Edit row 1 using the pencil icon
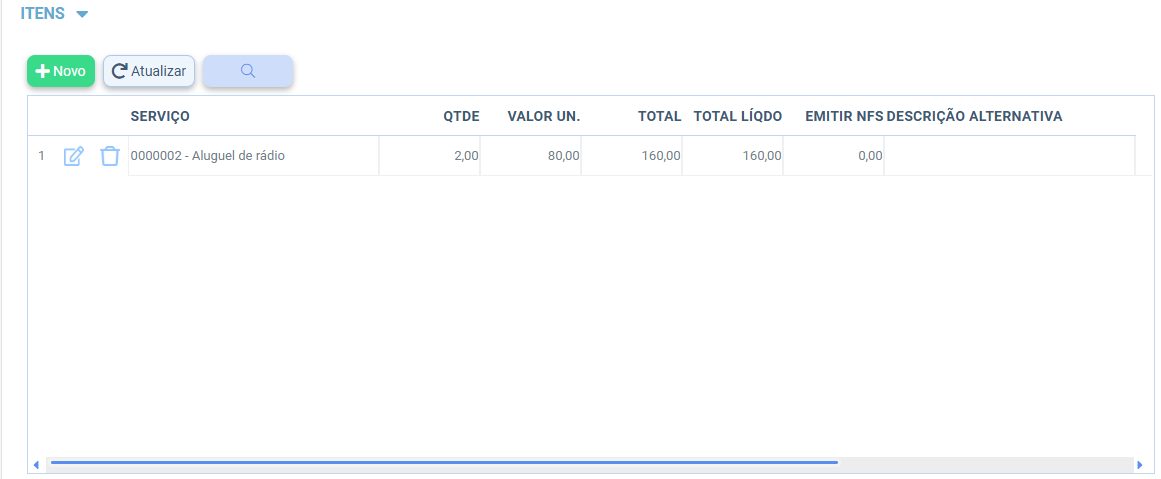 click(74, 156)
